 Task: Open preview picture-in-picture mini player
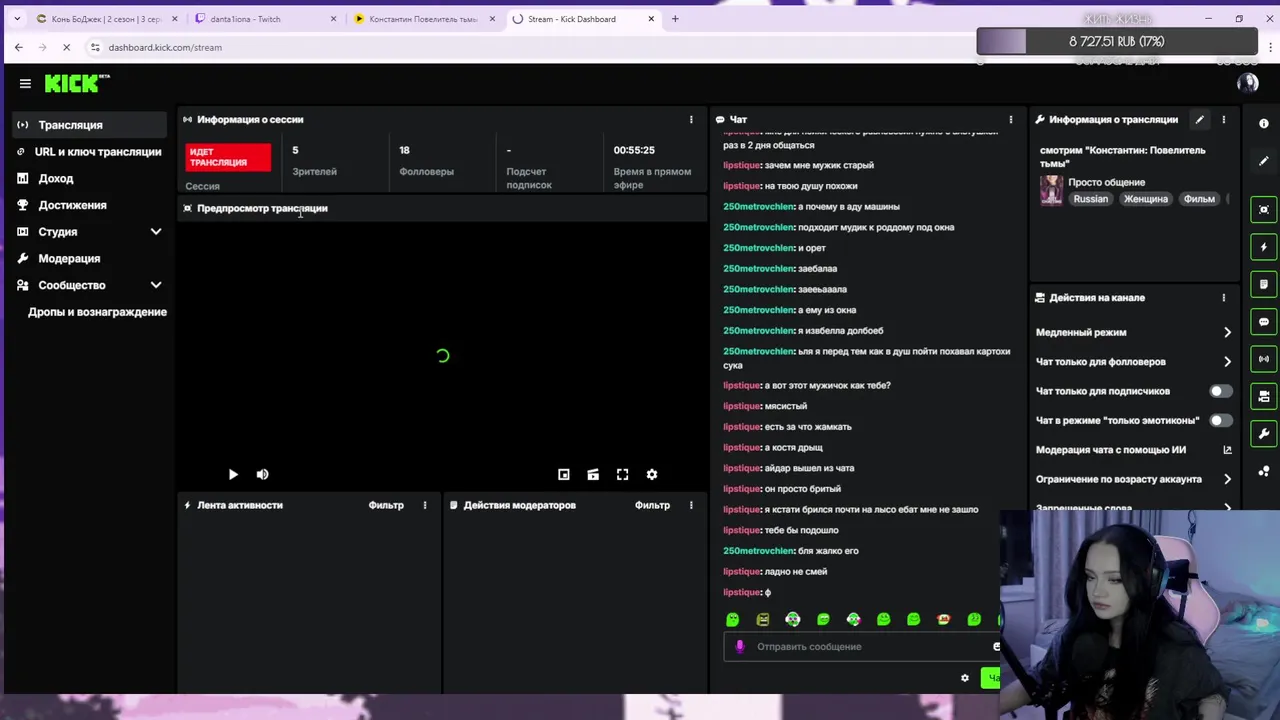point(564,475)
